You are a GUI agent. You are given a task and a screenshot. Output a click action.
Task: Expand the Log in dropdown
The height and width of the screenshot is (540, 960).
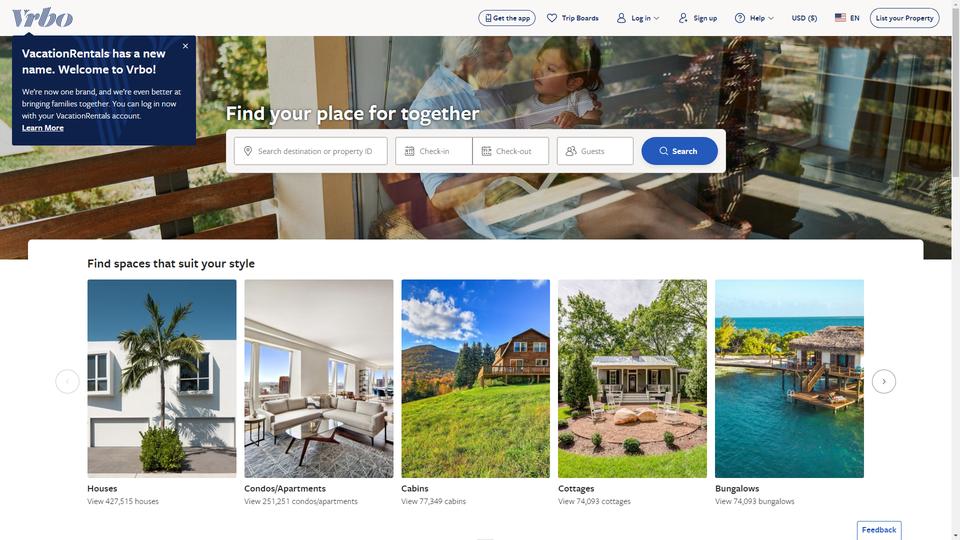638,18
